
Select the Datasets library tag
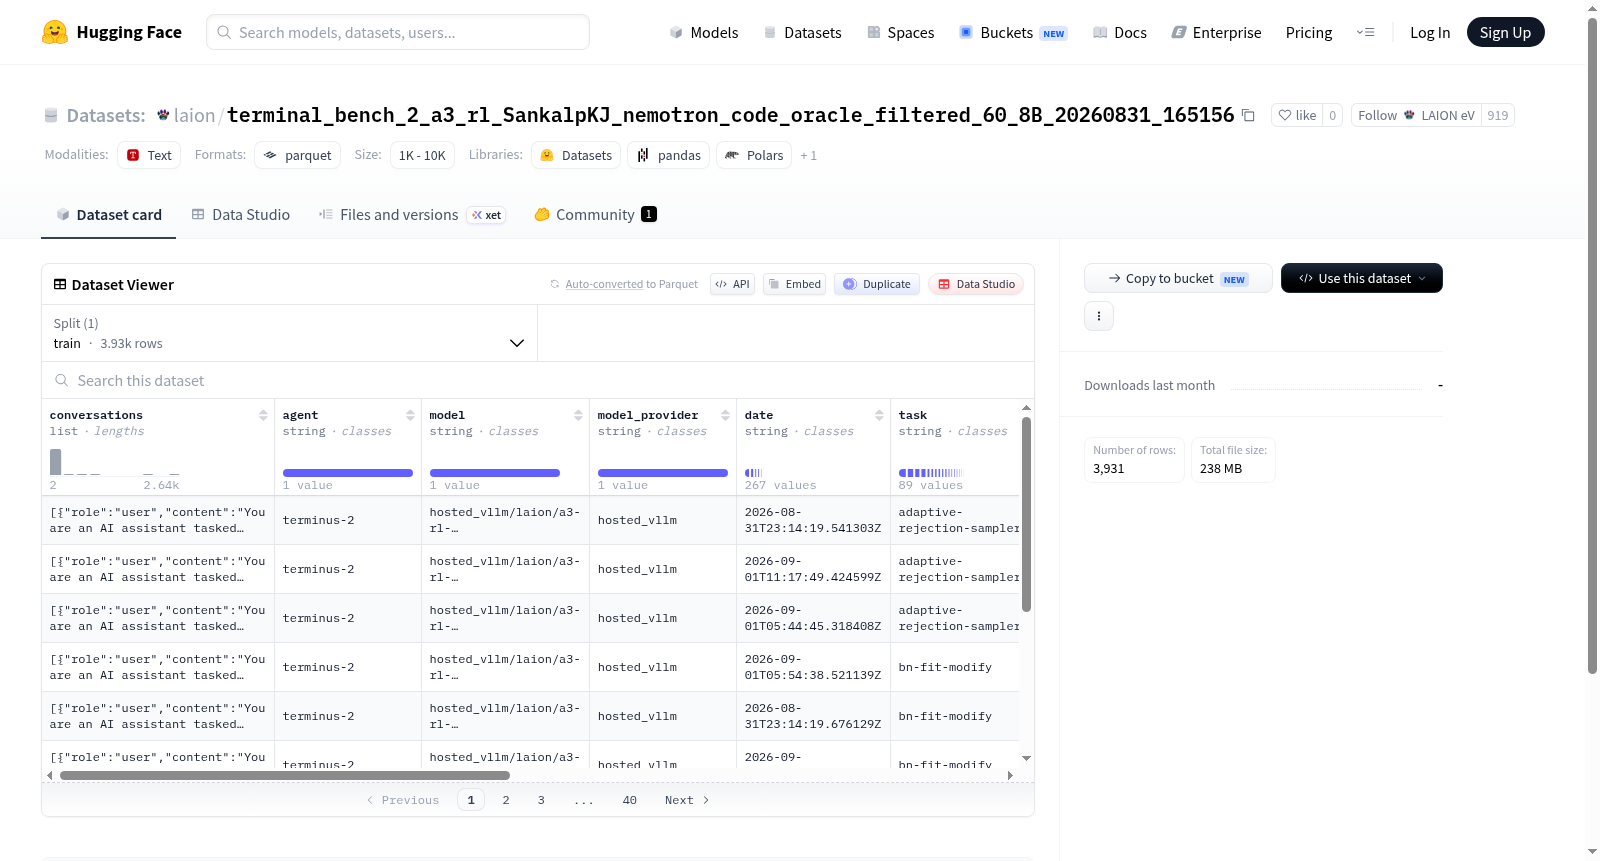[x=576, y=155]
